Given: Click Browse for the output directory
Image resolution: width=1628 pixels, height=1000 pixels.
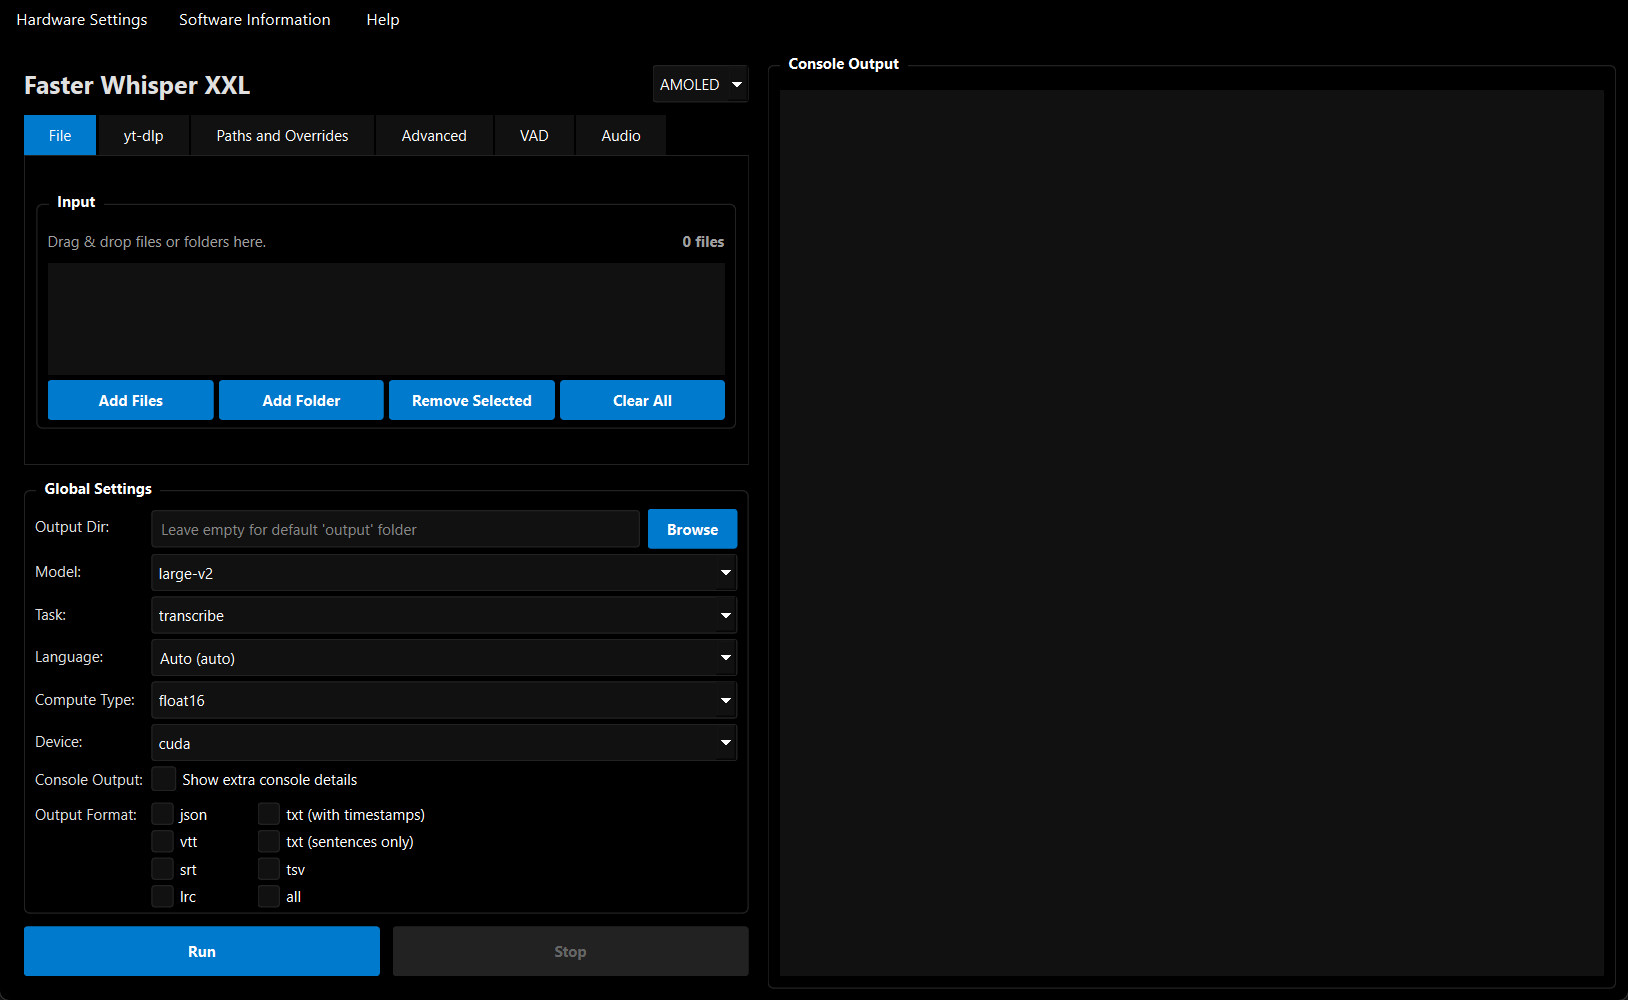Looking at the screenshot, I should [692, 529].
